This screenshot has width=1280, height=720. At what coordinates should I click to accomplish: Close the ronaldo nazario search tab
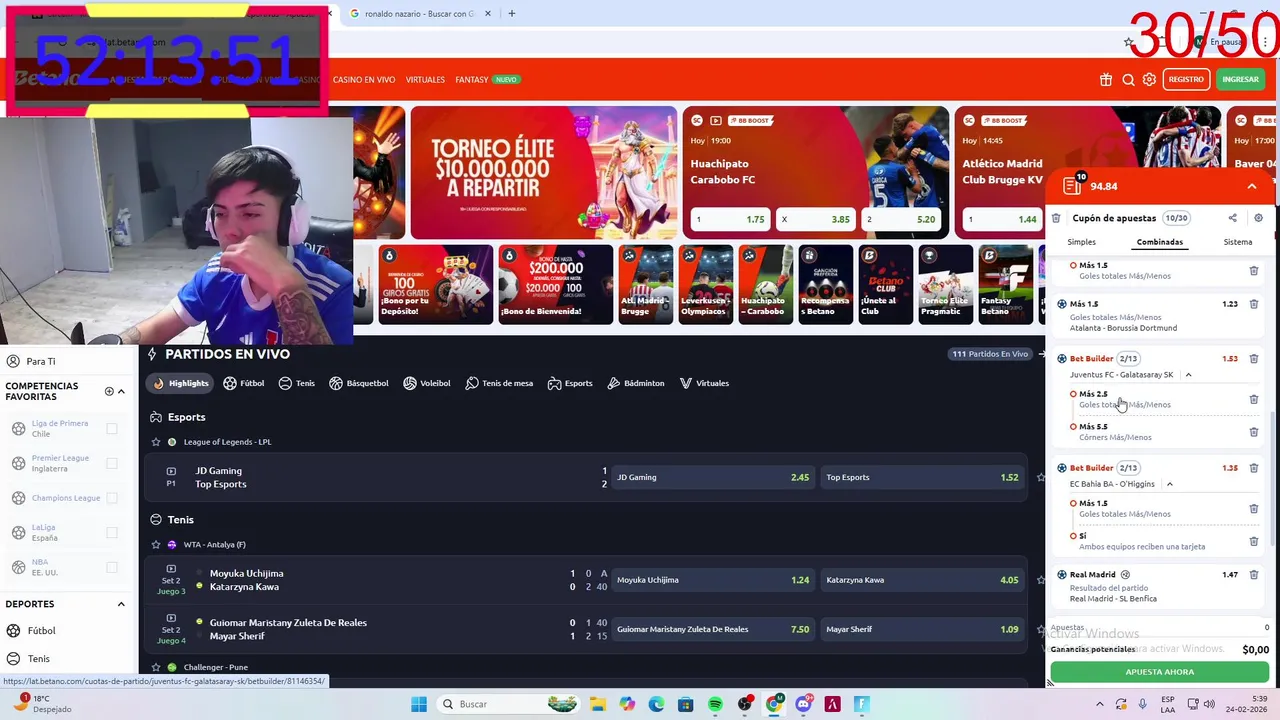tap(488, 14)
